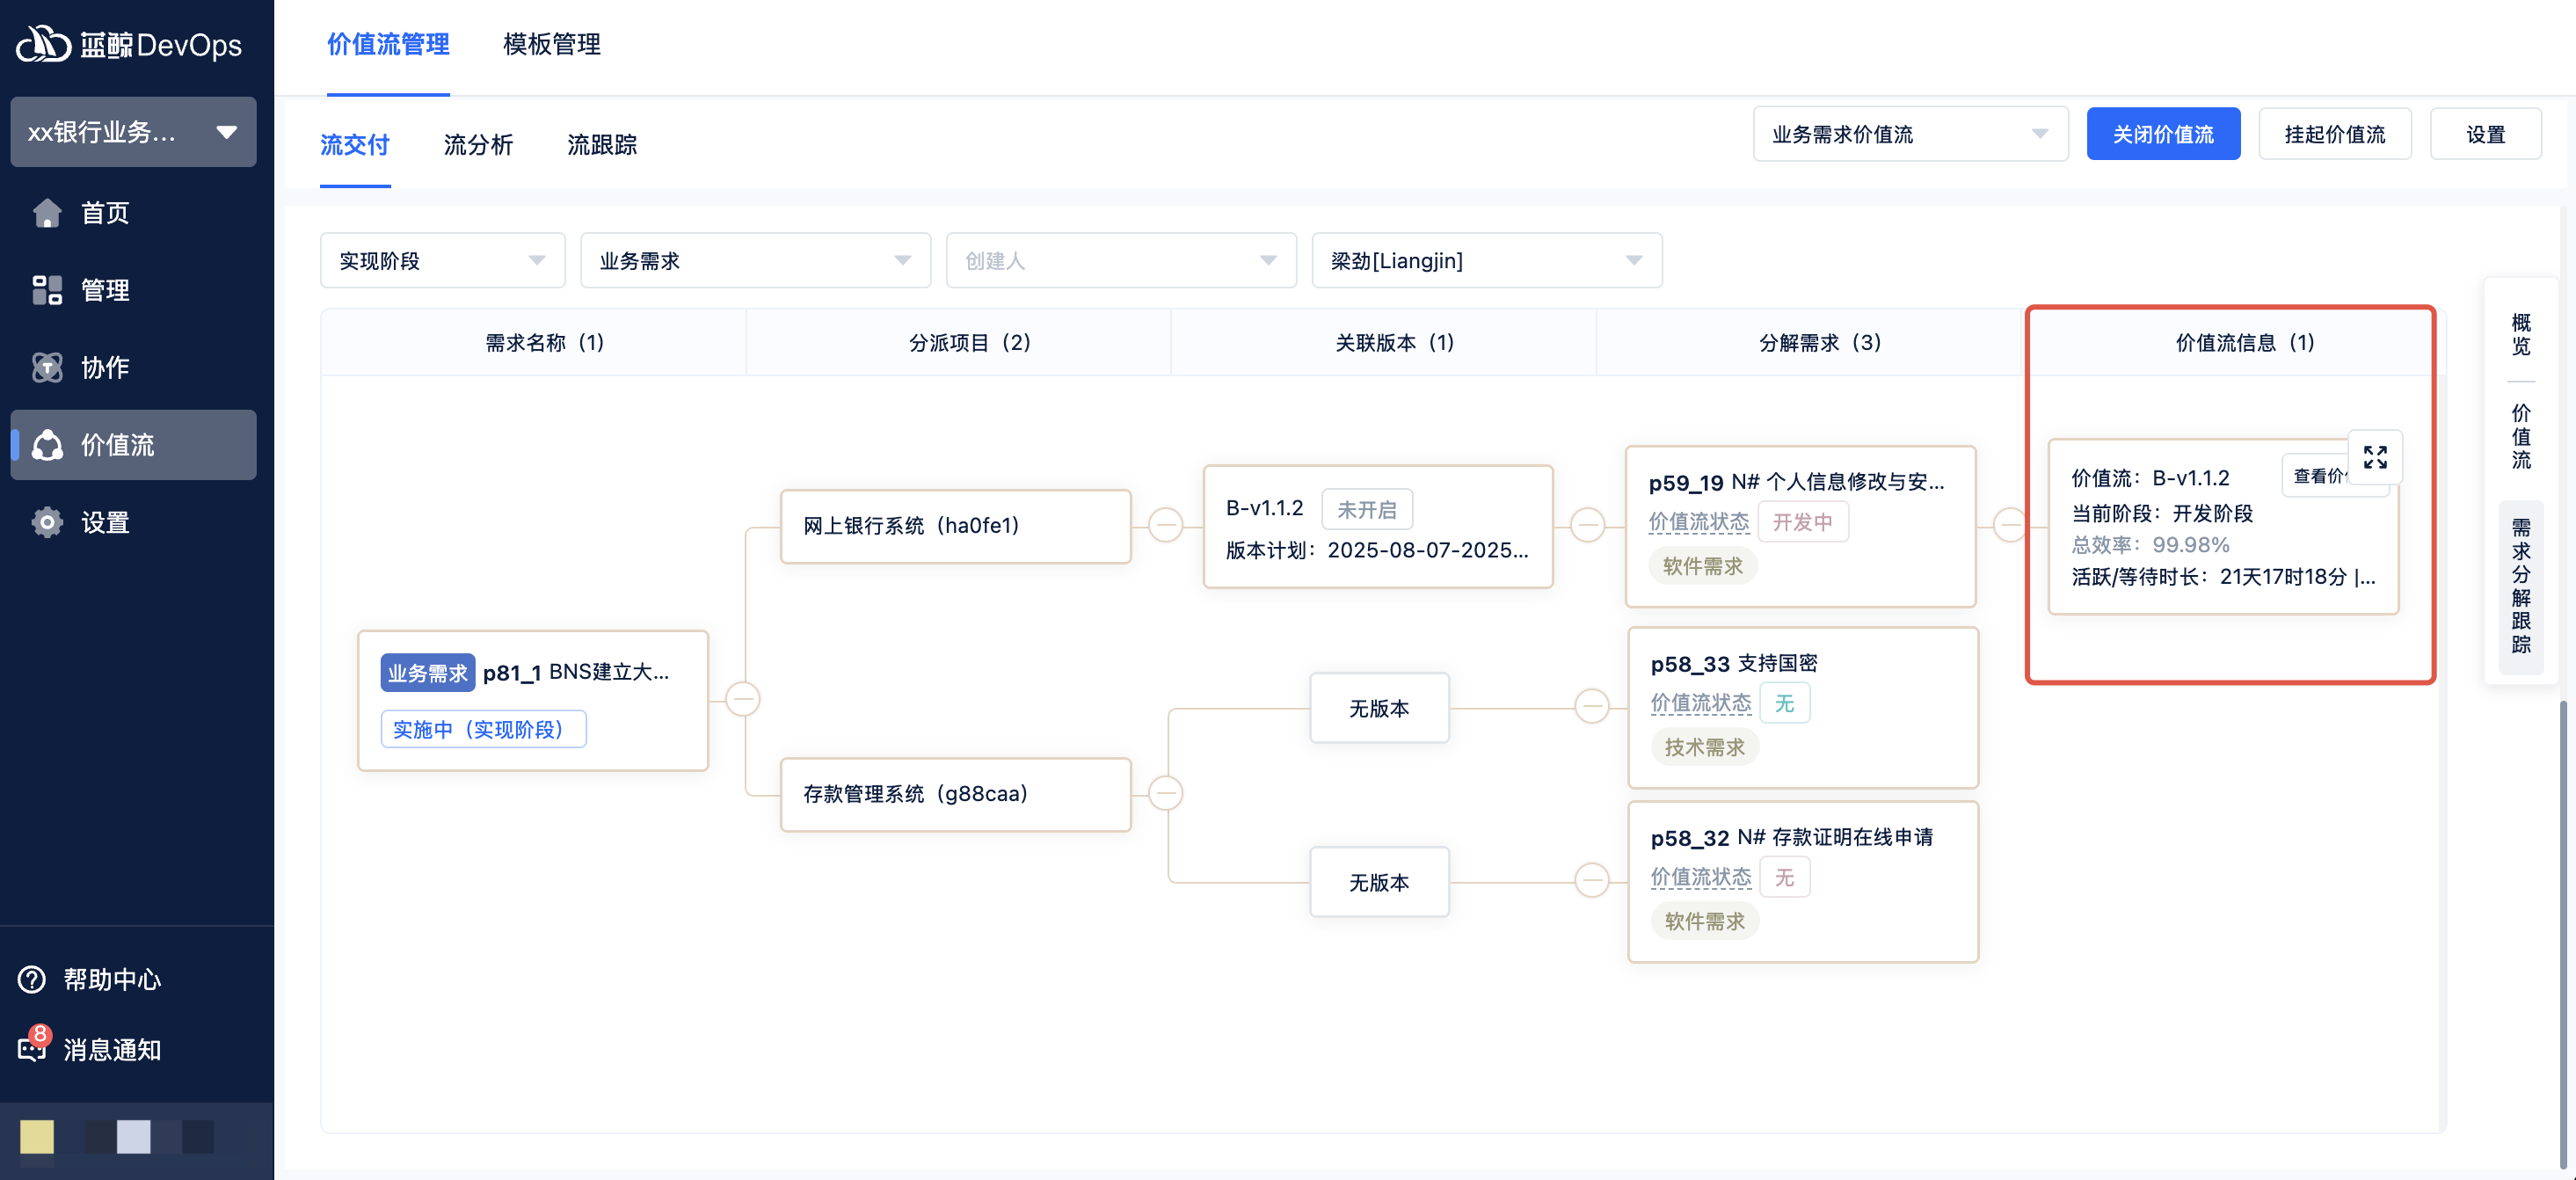Viewport: 2576px width, 1180px height.
Task: Collapse the 网上银行系统 node branch
Action: tap(1165, 525)
